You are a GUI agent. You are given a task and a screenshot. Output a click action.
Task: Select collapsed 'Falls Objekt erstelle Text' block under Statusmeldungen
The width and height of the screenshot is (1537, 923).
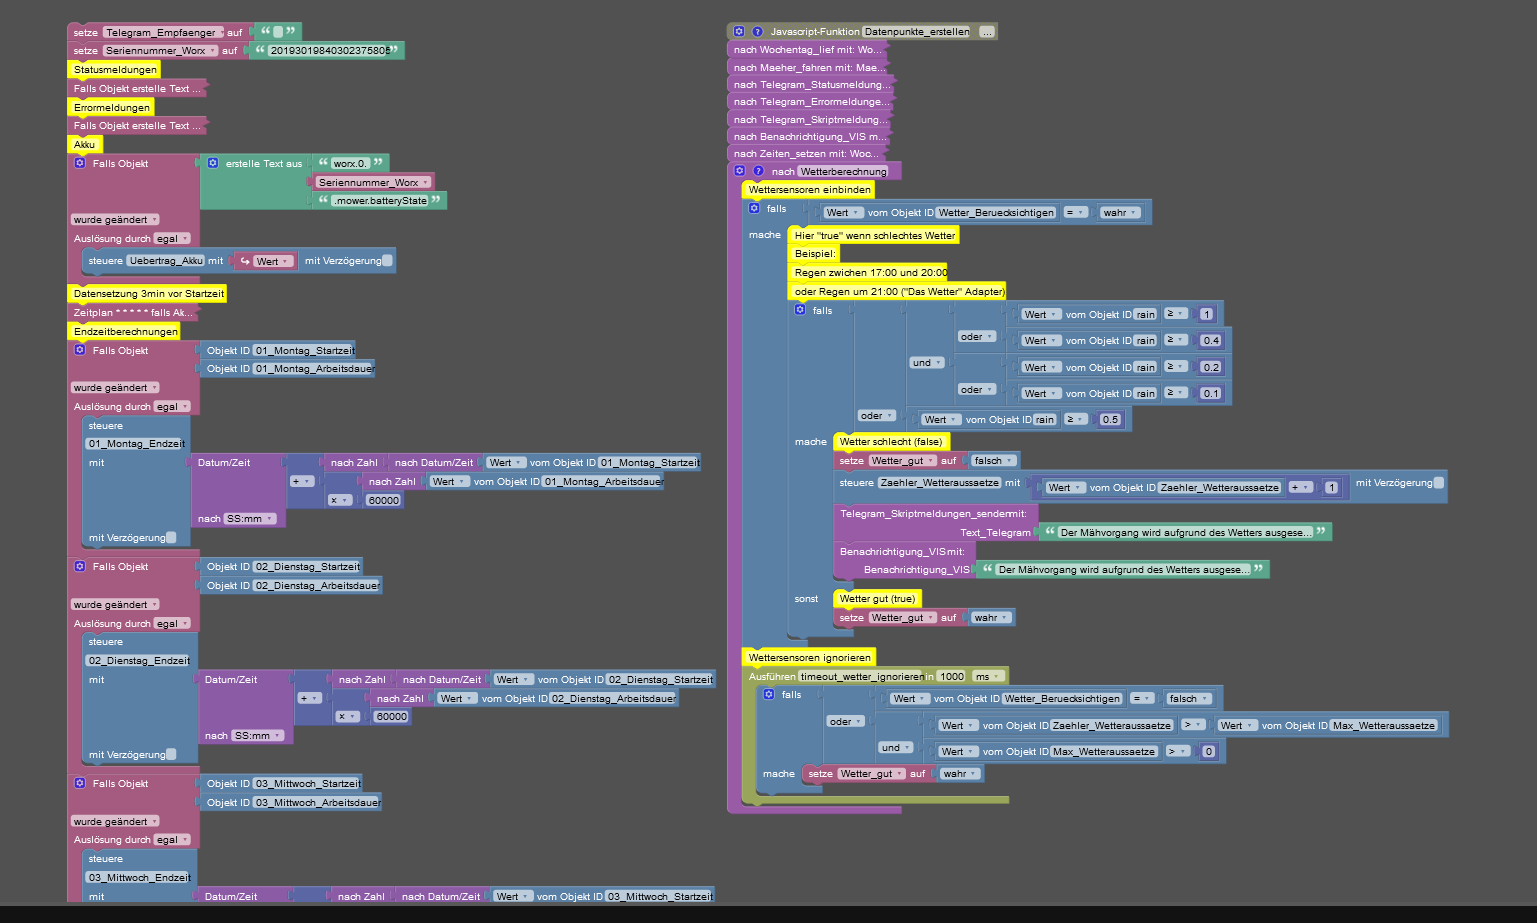(x=138, y=89)
